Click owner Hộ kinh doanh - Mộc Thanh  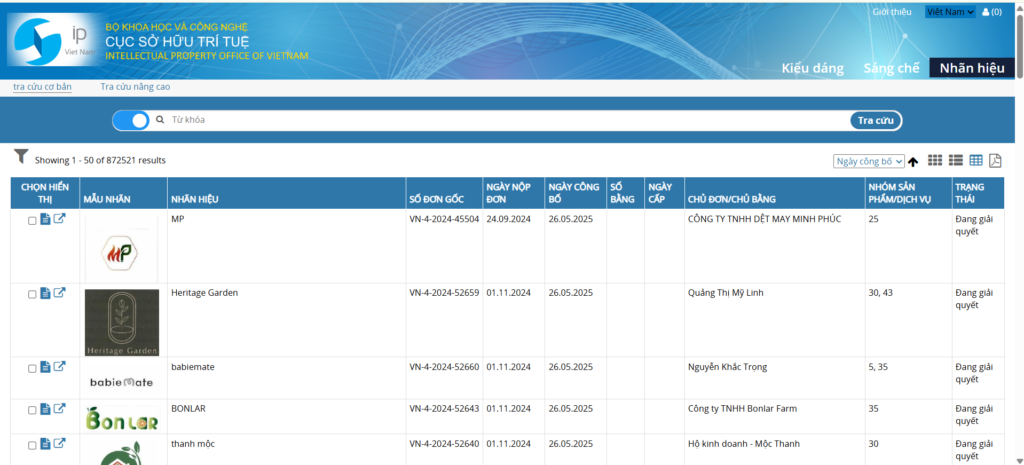click(x=744, y=444)
